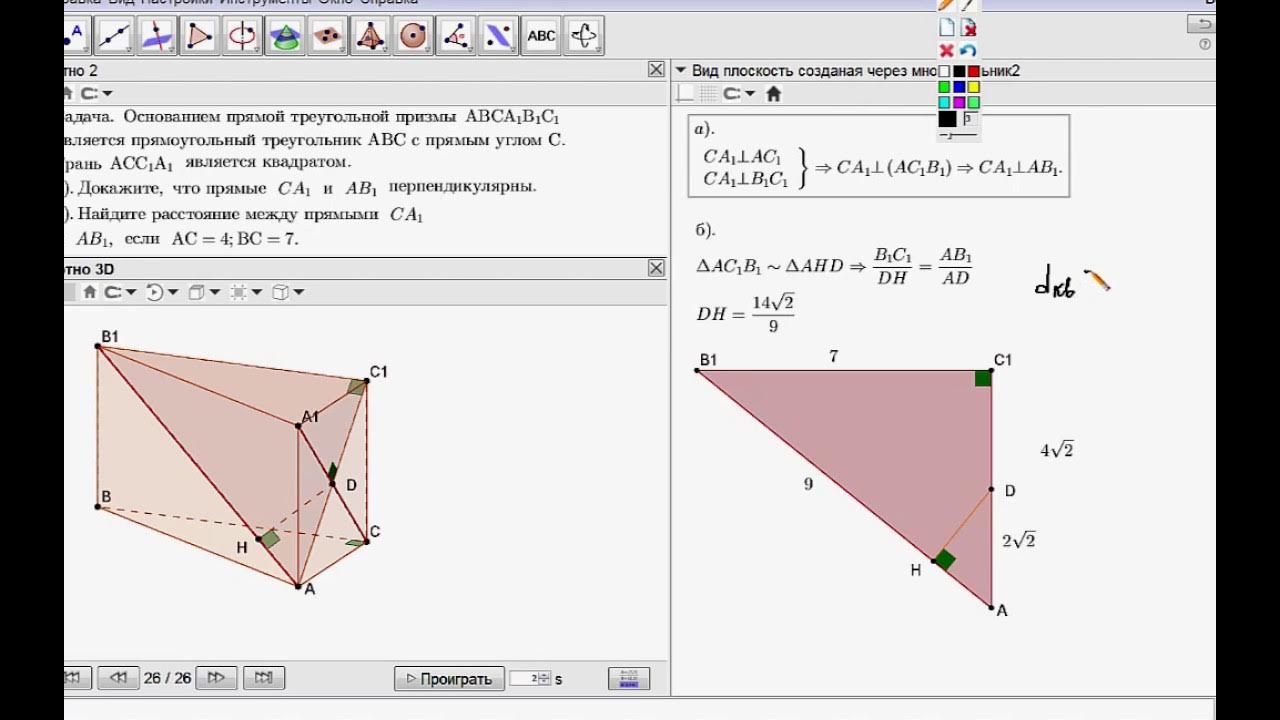1280x720 pixels.
Task: Click the home icon in plane view bar
Action: tap(773, 94)
